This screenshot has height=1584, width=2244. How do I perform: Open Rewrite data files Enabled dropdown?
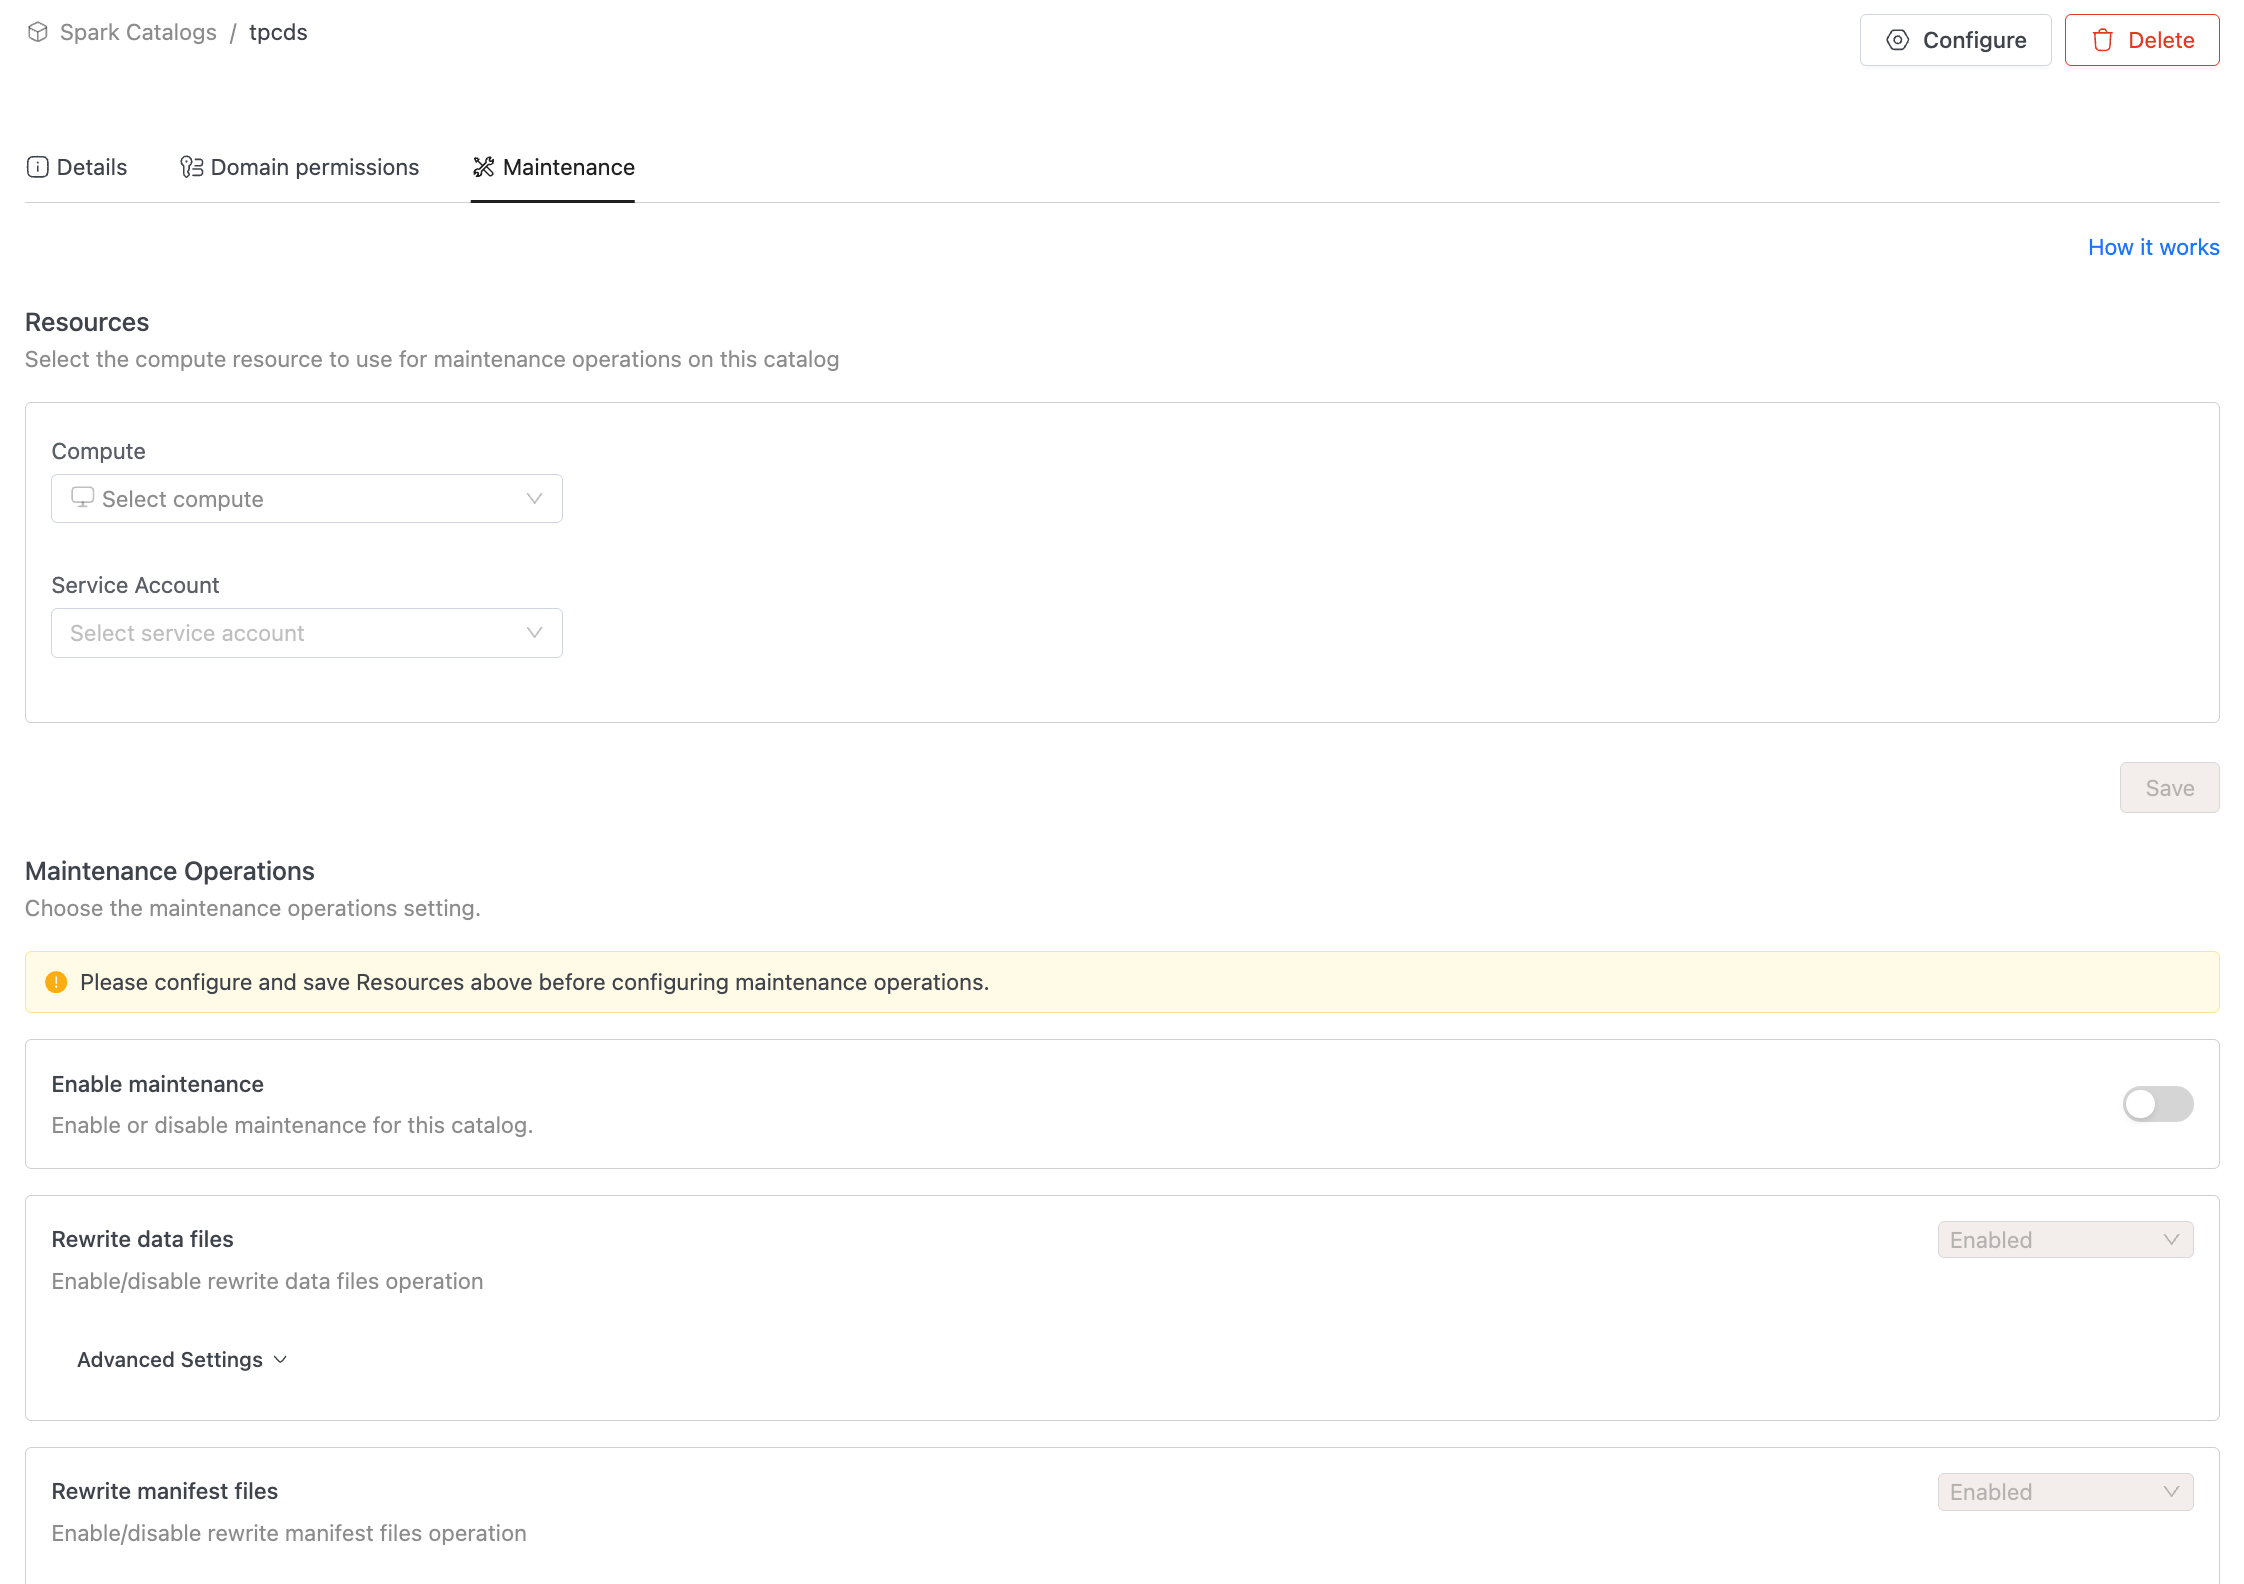click(x=2064, y=1240)
